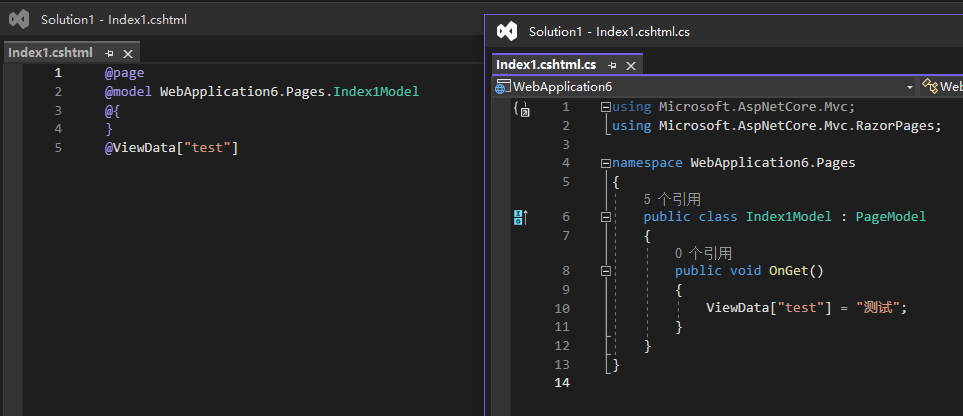Open the '0 个引用' CodeLens link
Viewport: 963px width, 416px height.
703,253
